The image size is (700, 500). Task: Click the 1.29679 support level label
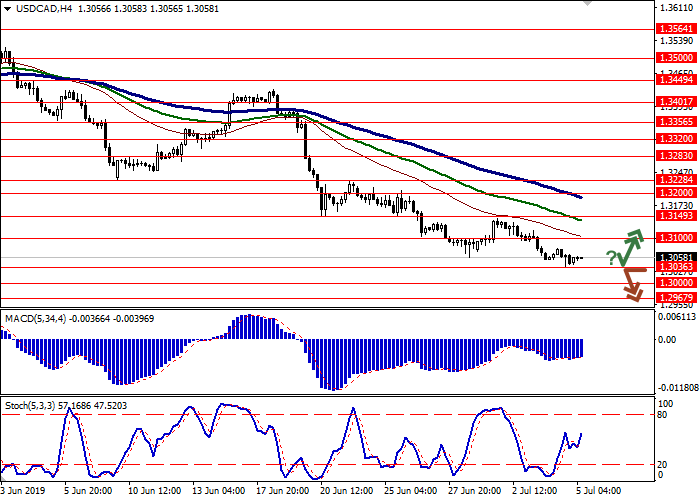pos(671,297)
